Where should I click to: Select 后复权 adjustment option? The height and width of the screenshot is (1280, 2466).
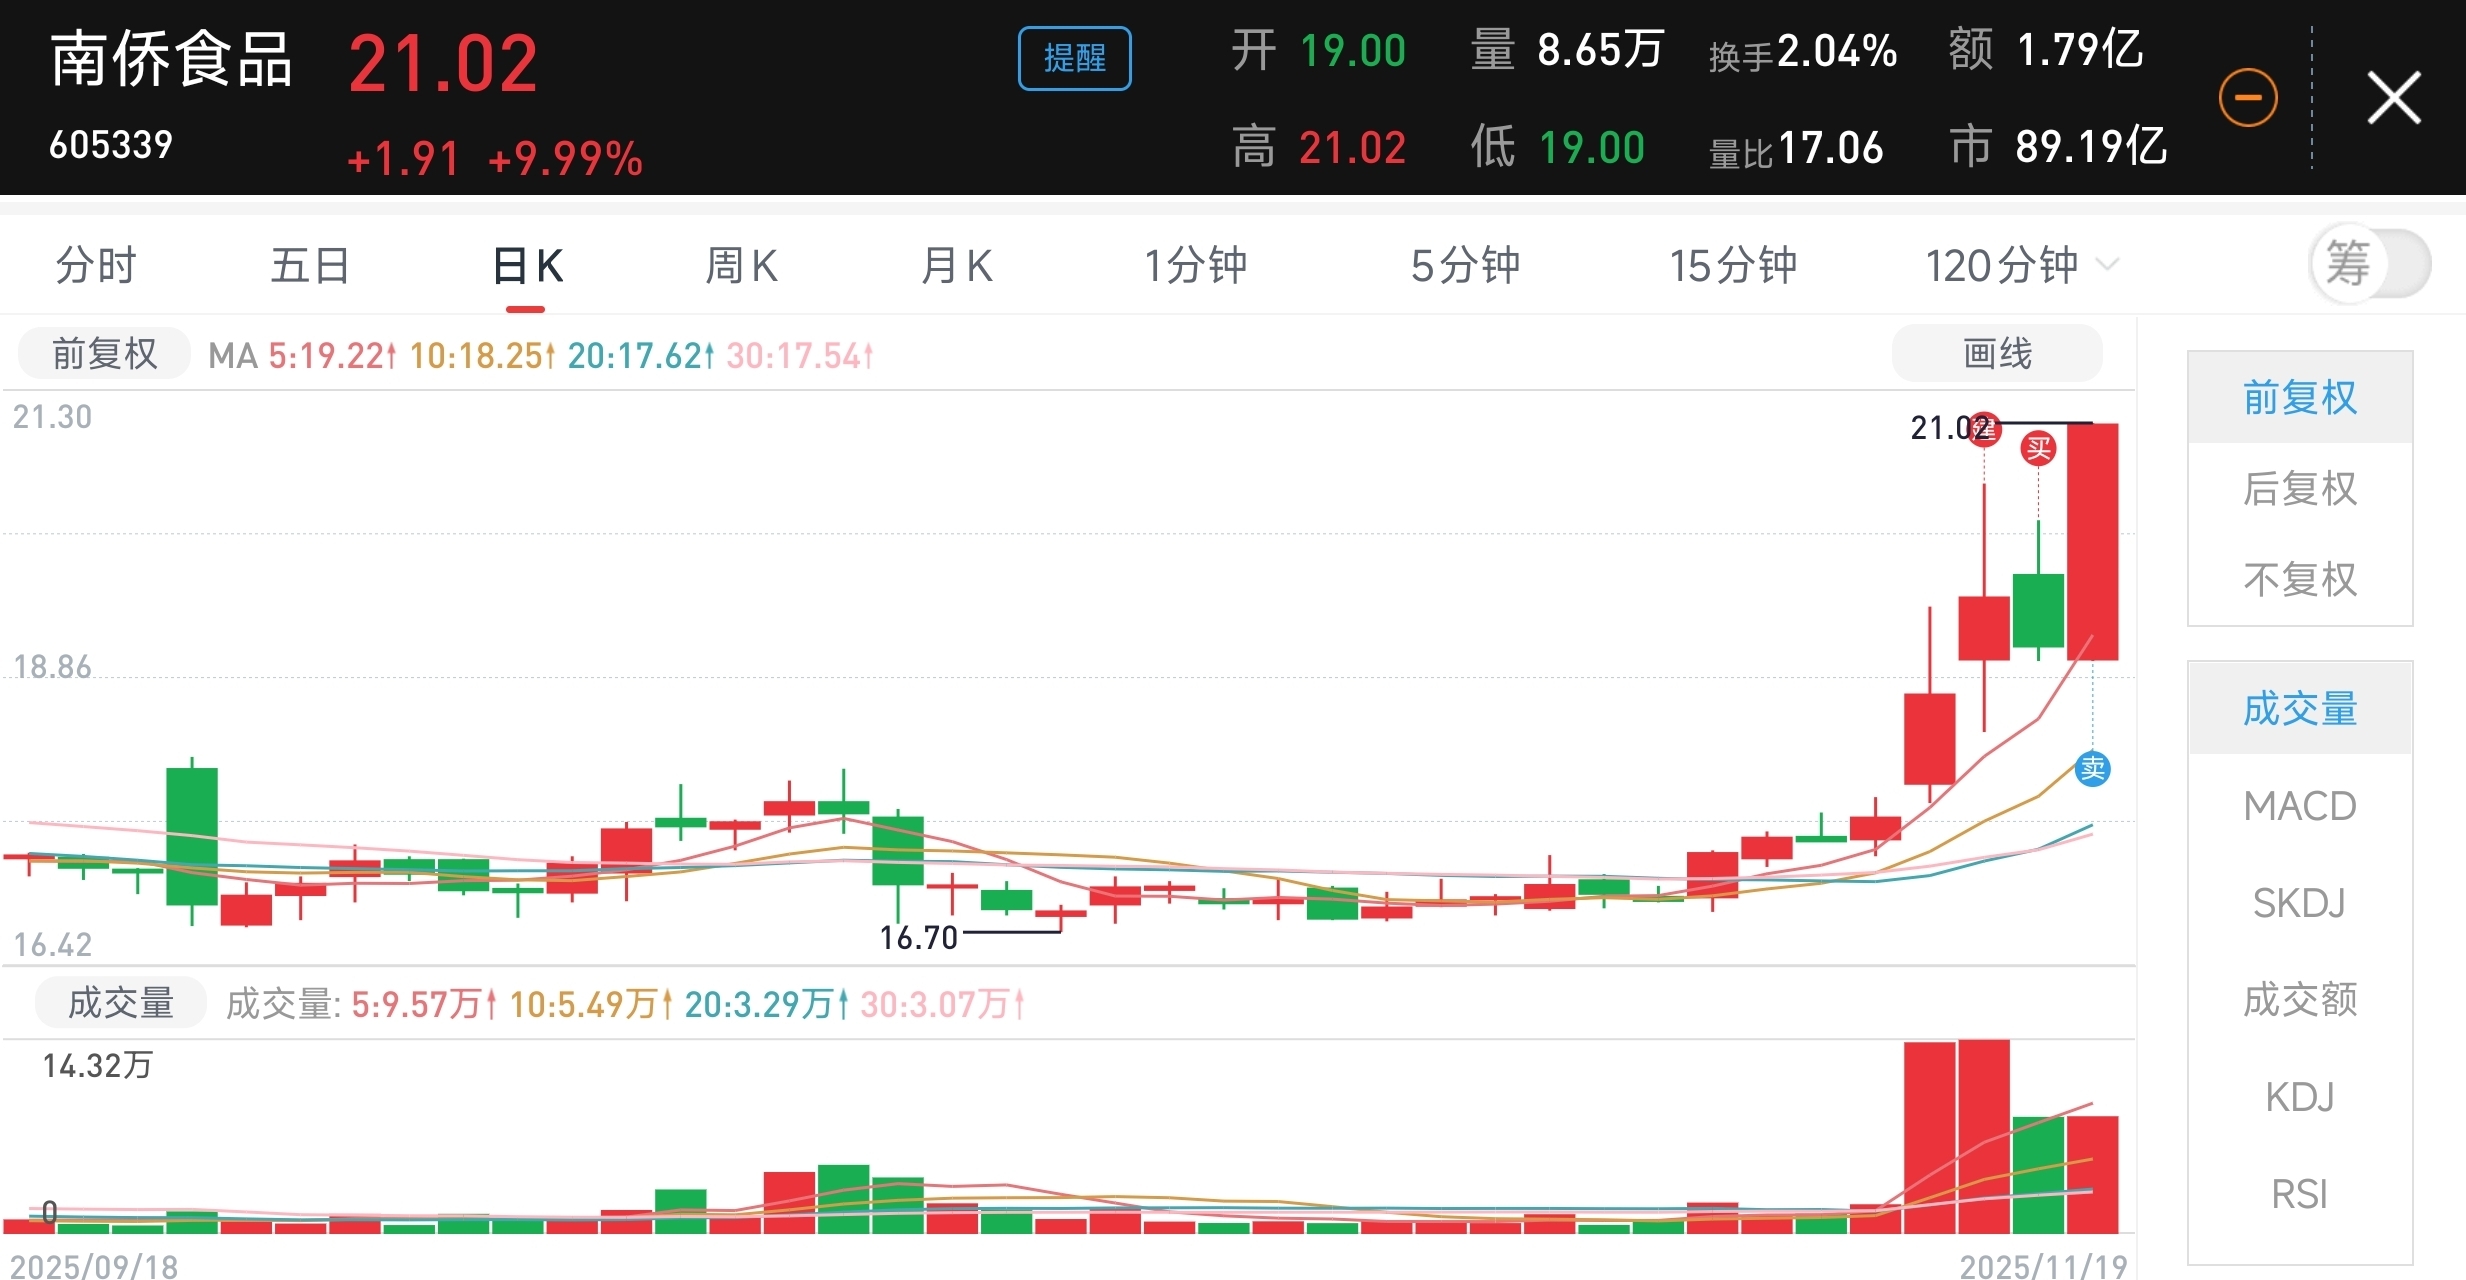tap(2299, 489)
